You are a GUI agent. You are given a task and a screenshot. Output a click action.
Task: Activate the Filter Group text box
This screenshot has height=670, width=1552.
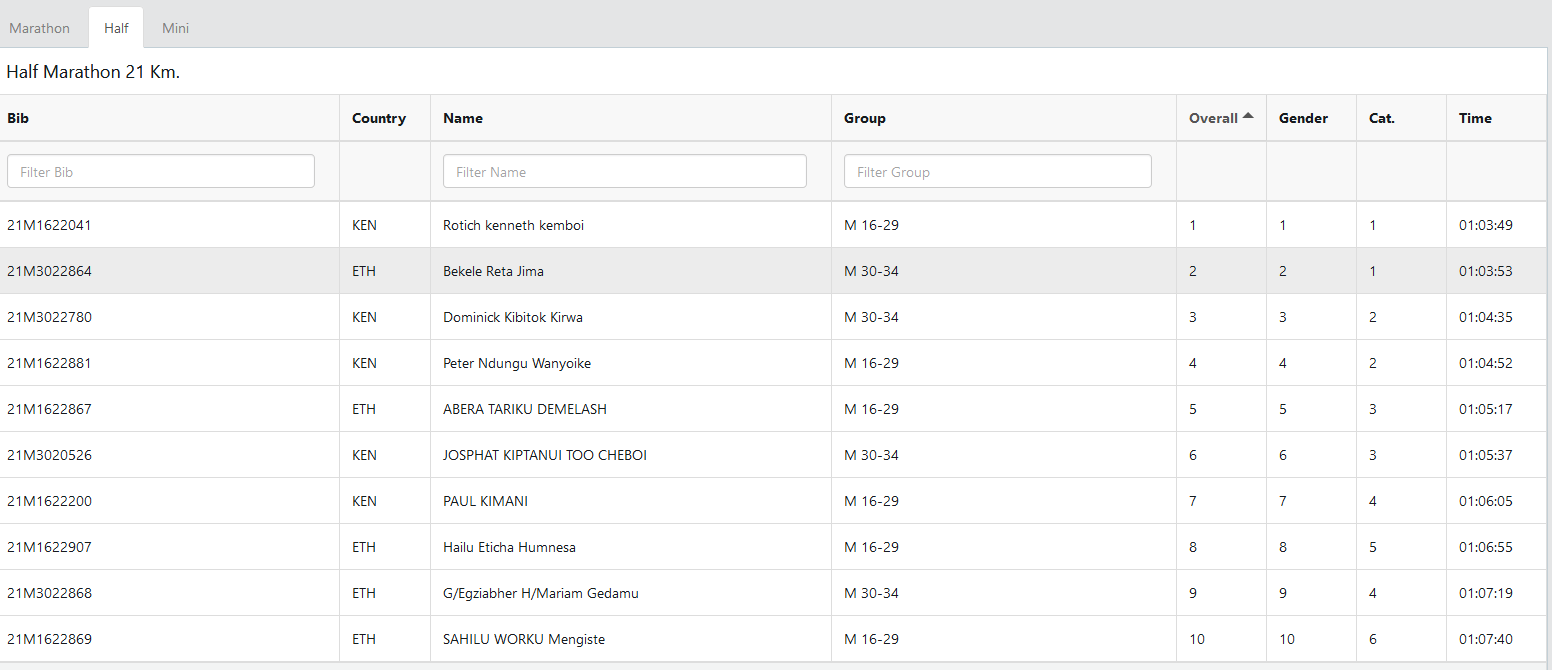click(x=997, y=172)
